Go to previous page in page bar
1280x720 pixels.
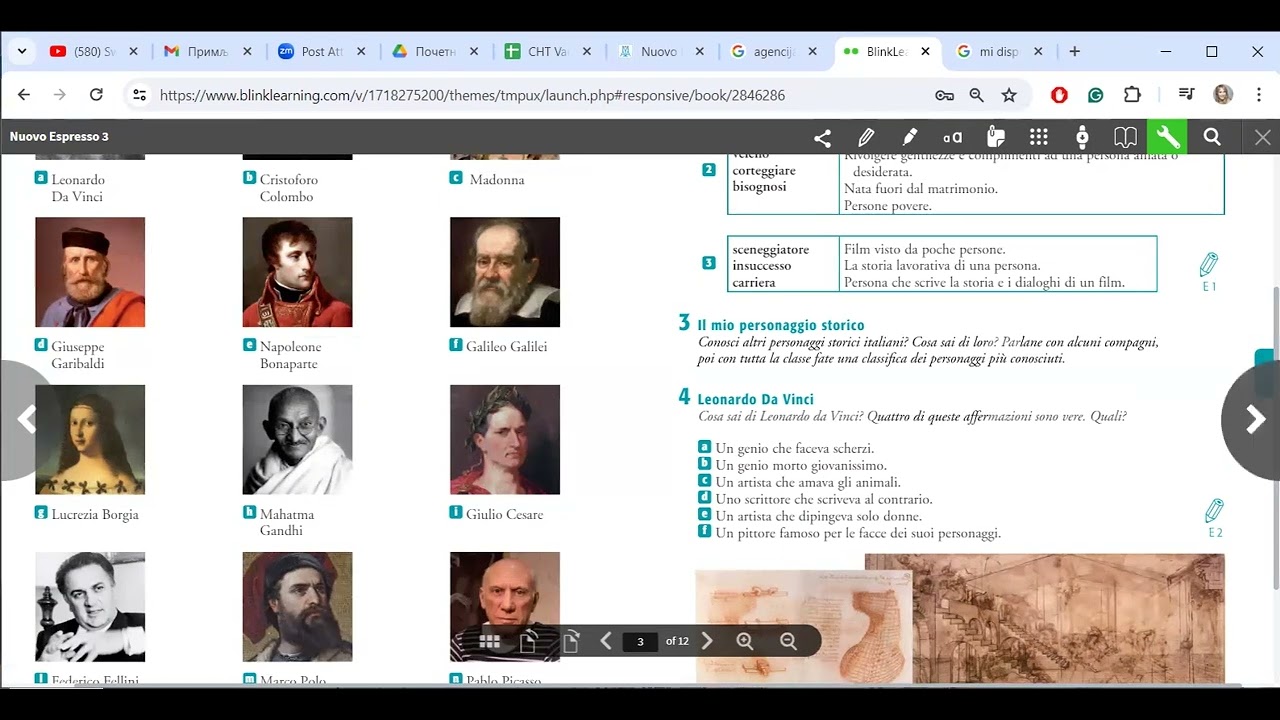[606, 641]
